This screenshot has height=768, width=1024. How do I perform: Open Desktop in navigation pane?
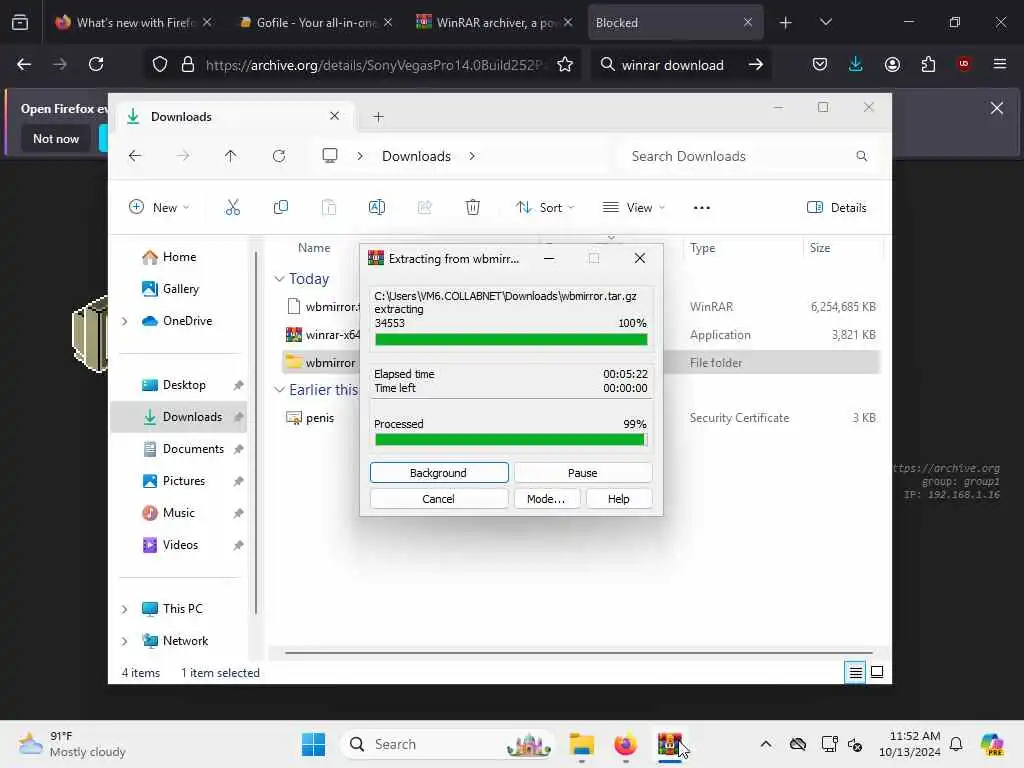click(184, 385)
